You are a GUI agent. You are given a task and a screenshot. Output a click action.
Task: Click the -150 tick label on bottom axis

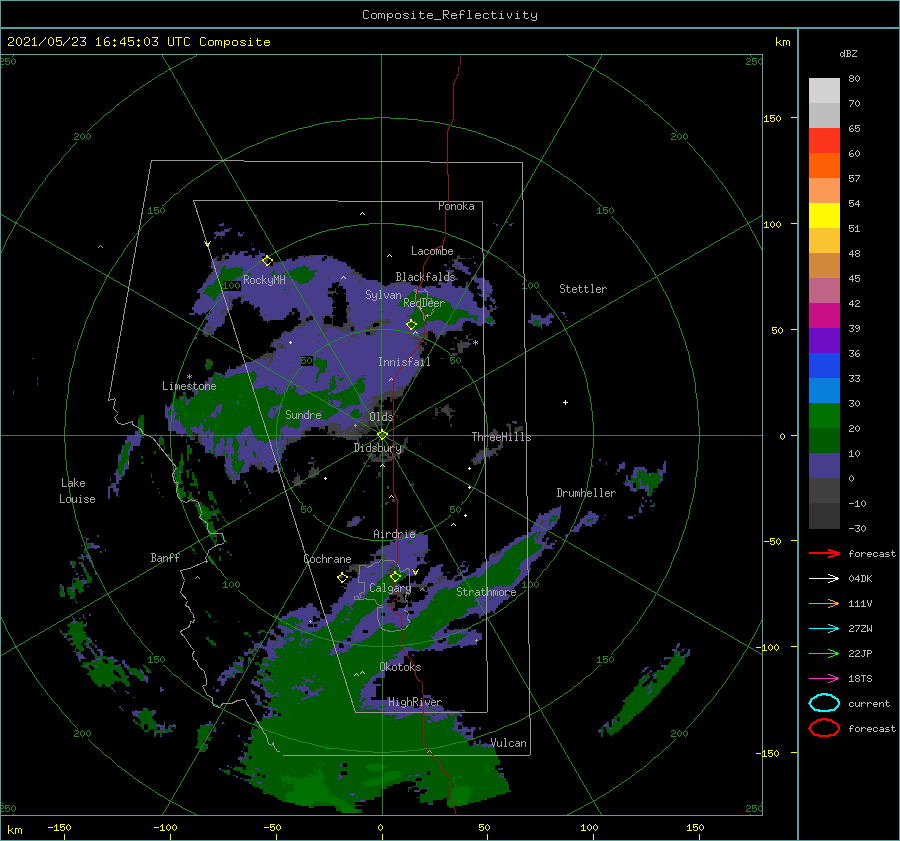59,827
